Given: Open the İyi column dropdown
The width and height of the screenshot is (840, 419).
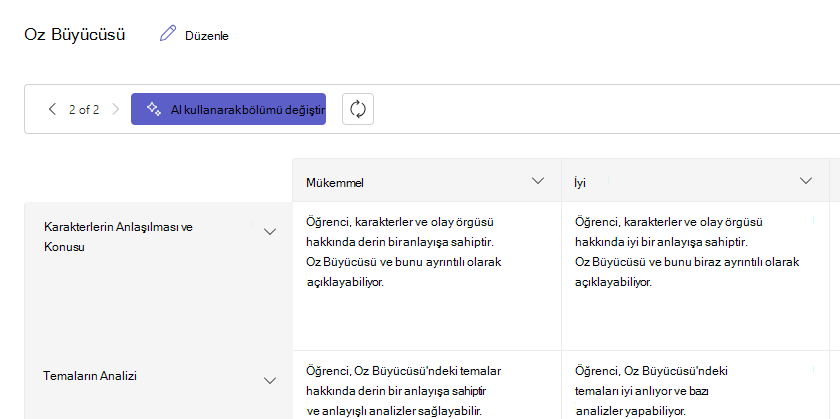Looking at the screenshot, I should point(806,181).
